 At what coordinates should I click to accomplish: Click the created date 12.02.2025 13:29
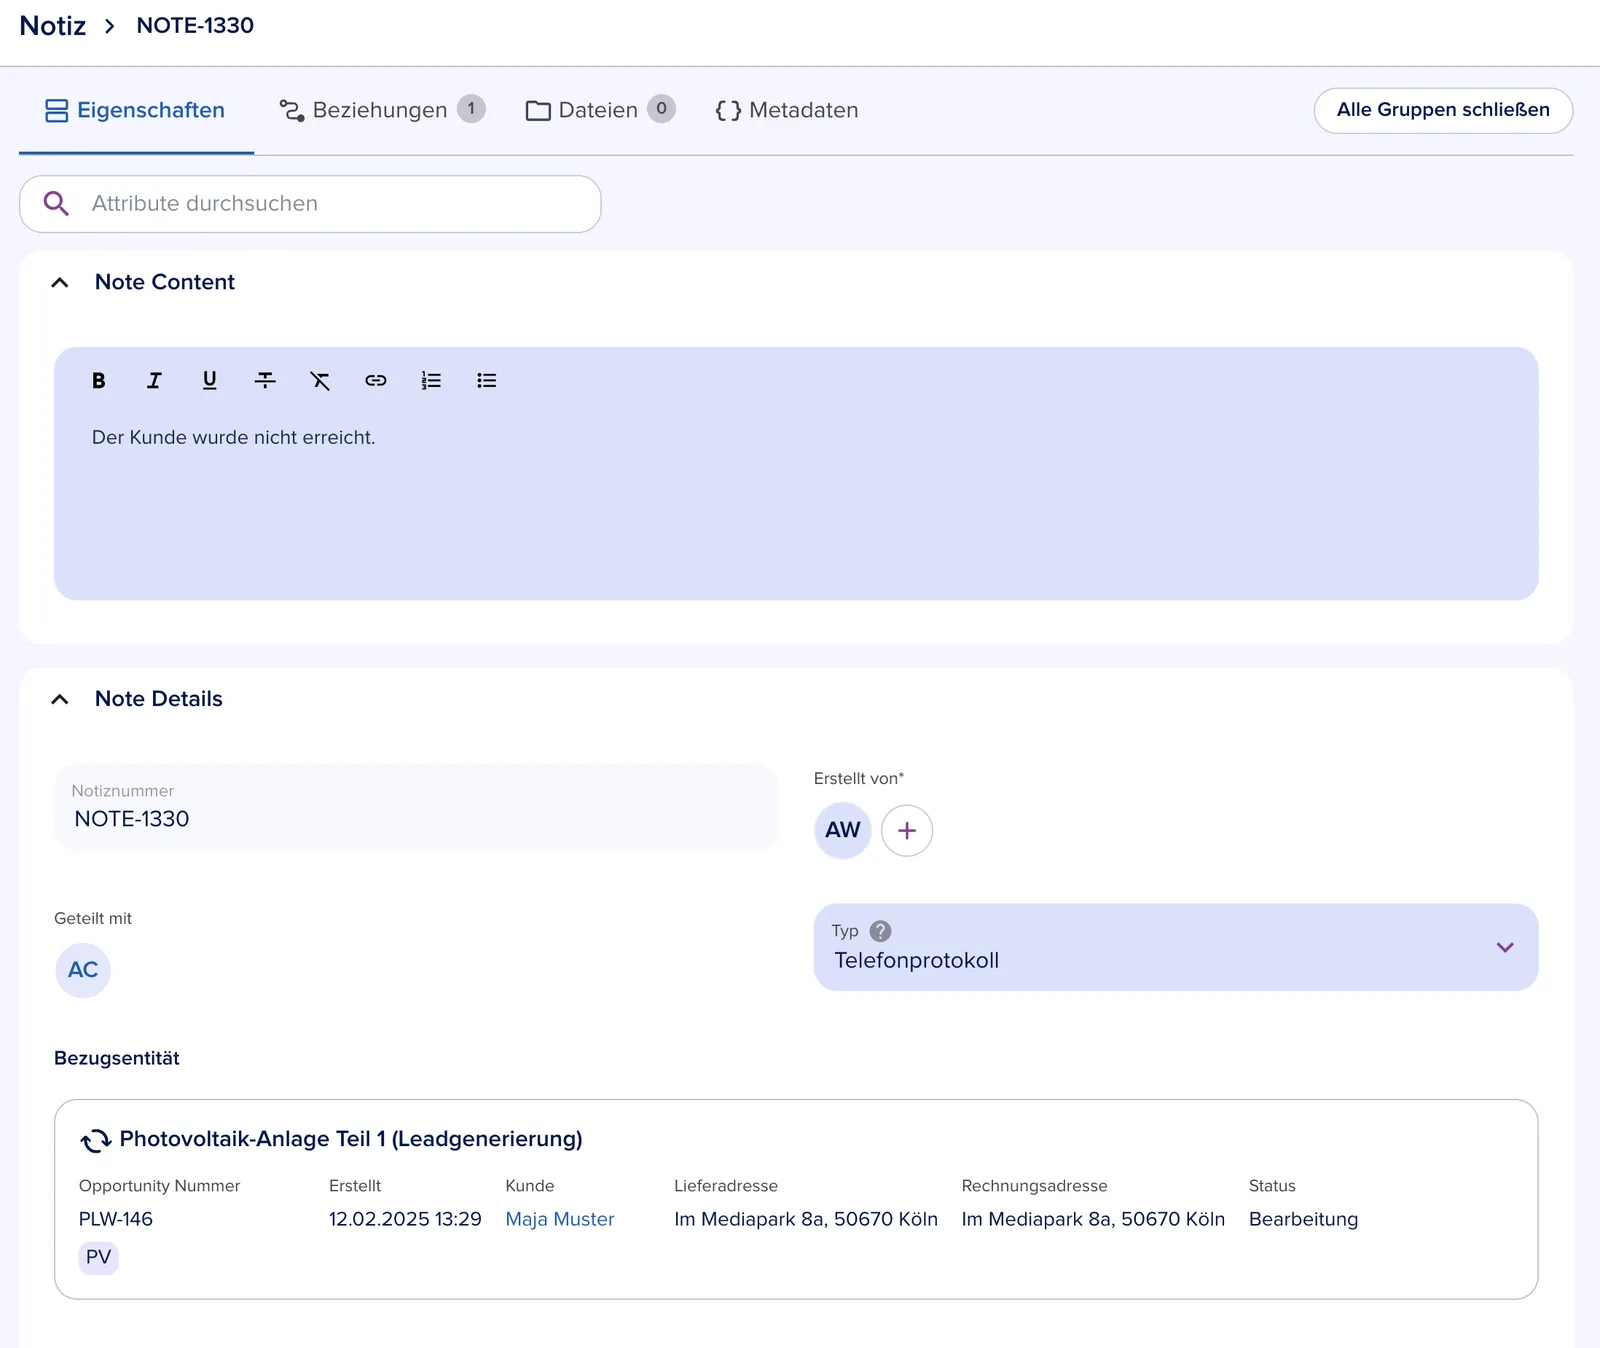[x=405, y=1219]
